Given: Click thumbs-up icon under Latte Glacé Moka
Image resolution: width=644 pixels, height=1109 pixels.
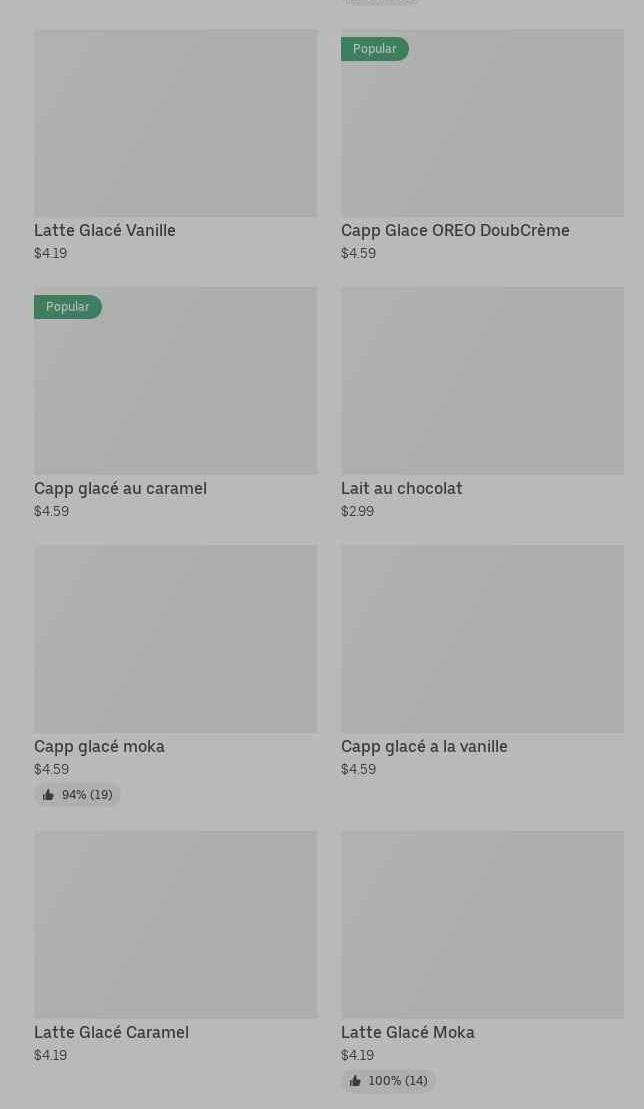Looking at the screenshot, I should 355,1081.
